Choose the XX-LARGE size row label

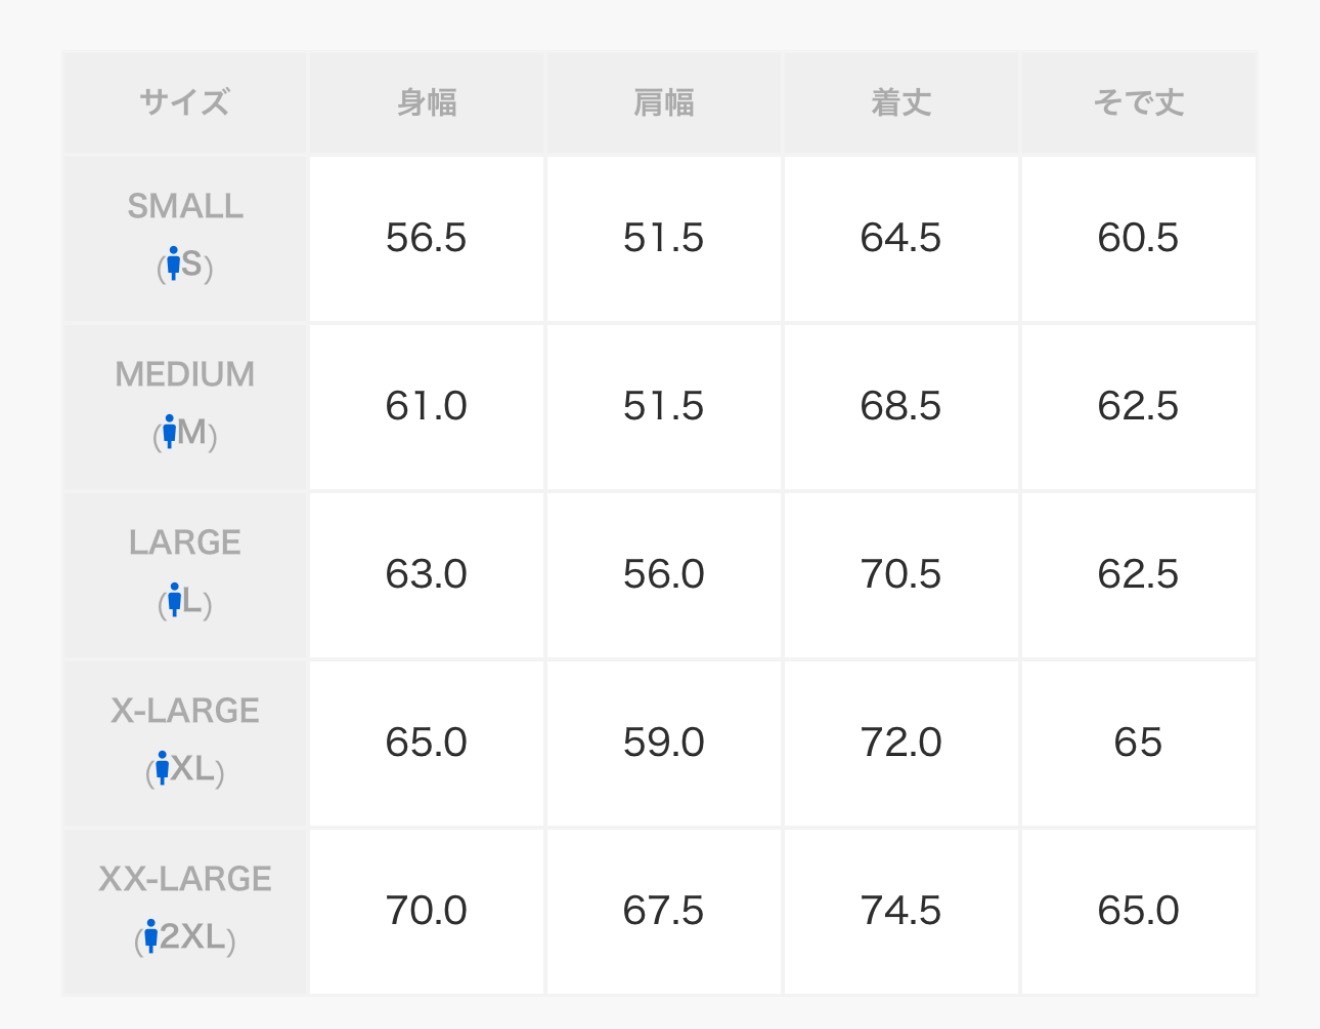tap(185, 878)
